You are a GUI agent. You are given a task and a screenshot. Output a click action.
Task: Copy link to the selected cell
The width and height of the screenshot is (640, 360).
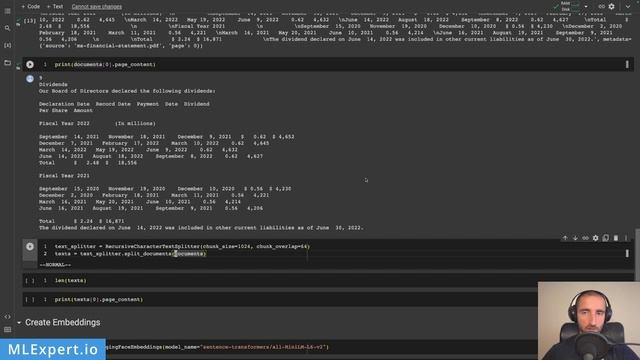(585, 238)
